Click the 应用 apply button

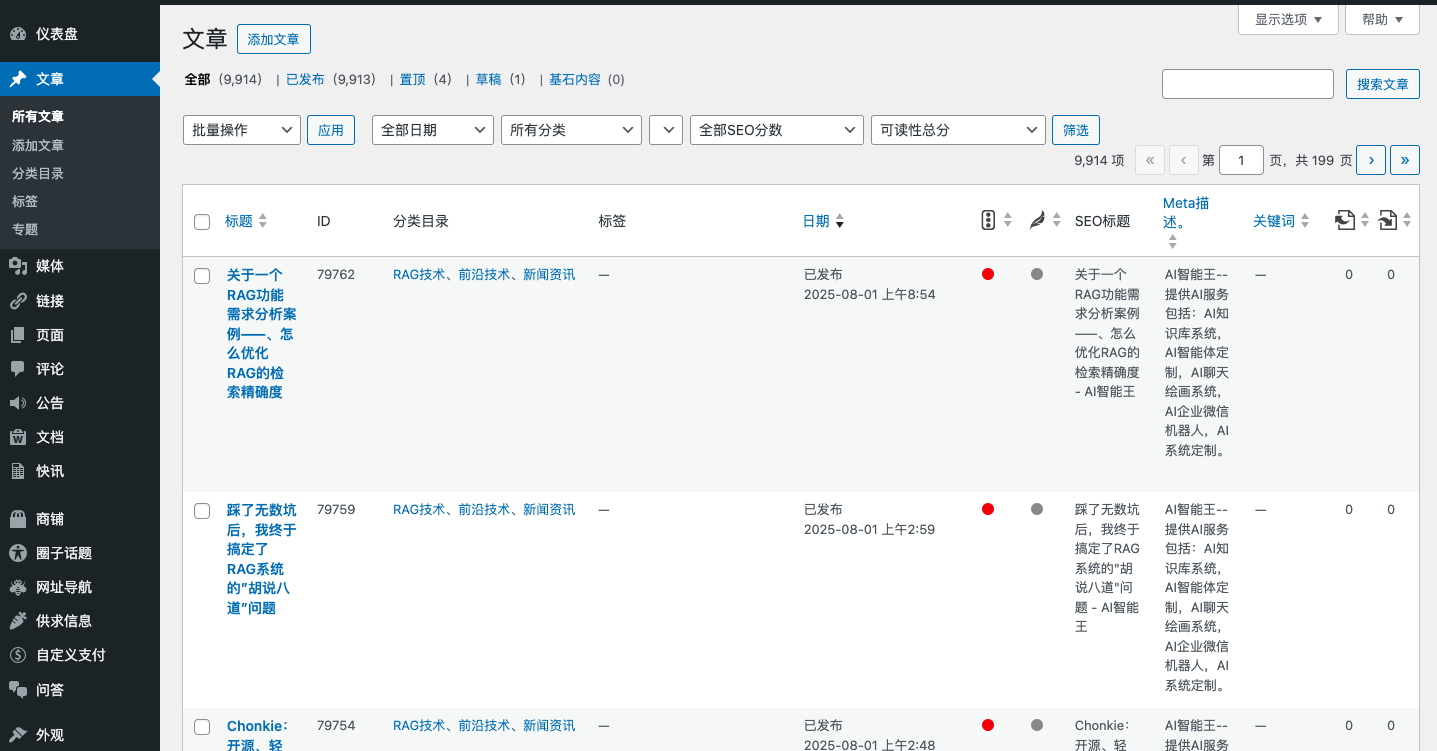[x=331, y=130]
